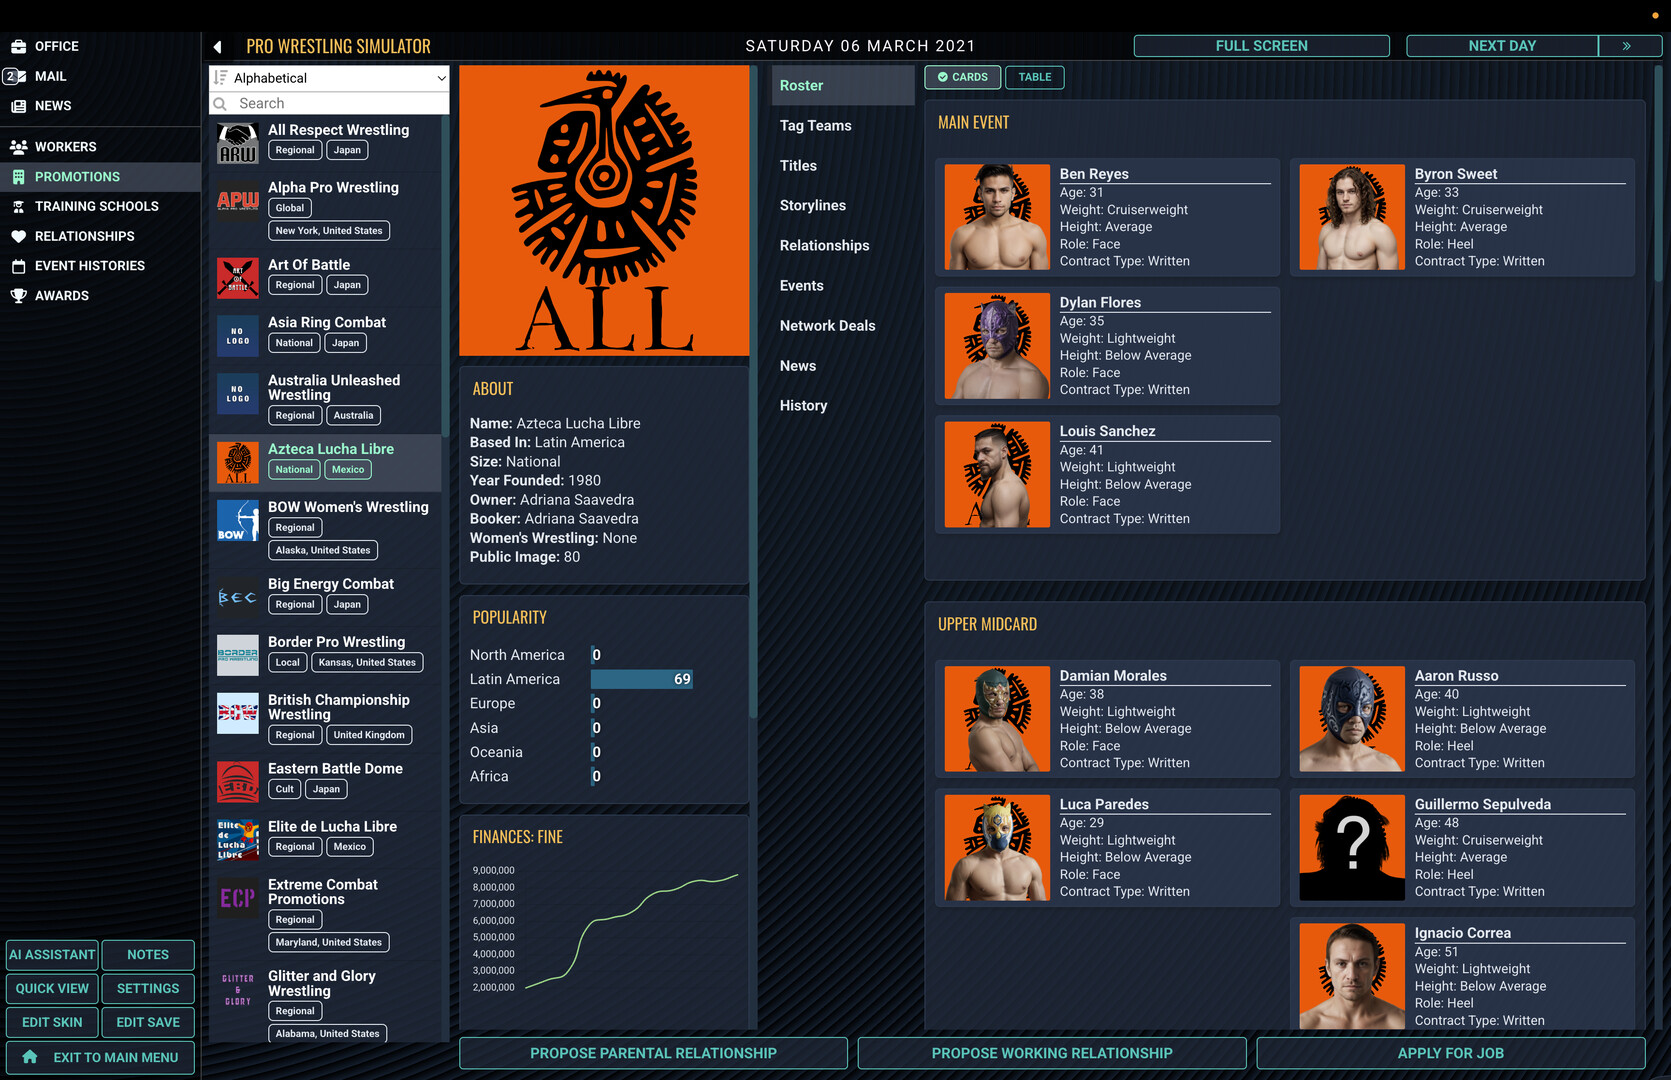Viewport: 1671px width, 1080px height.
Task: Open the Alphabetical sort dropdown
Action: point(328,78)
